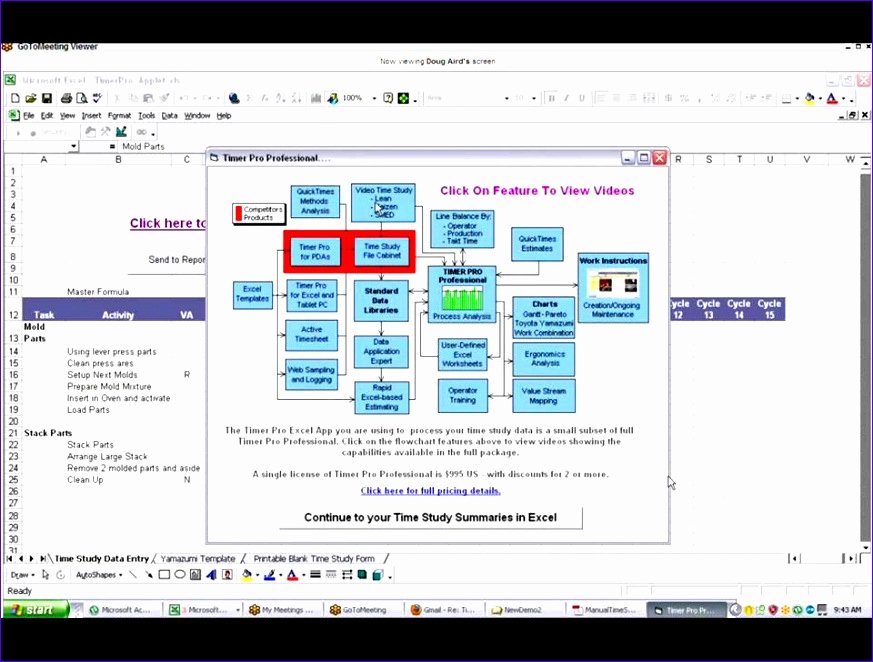Create a new workbook with the New icon

[x=15, y=99]
